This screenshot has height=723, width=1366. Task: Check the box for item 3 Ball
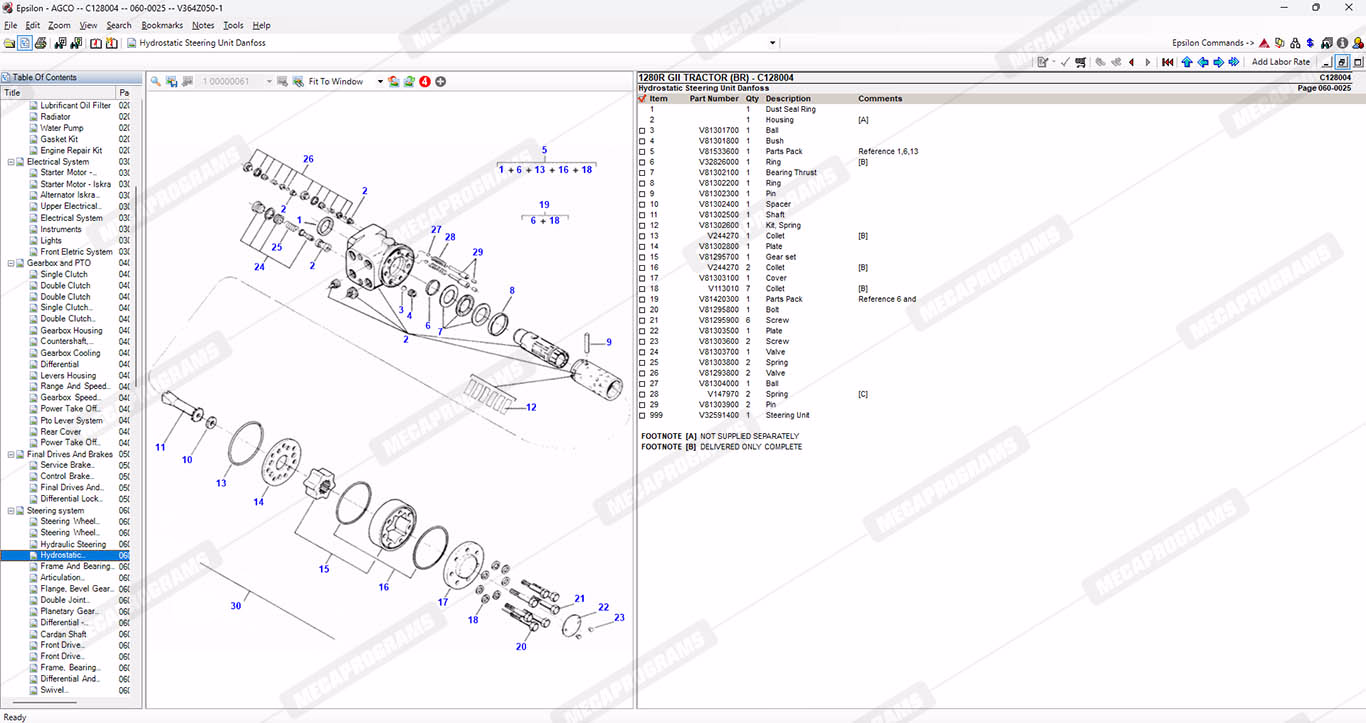[643, 131]
